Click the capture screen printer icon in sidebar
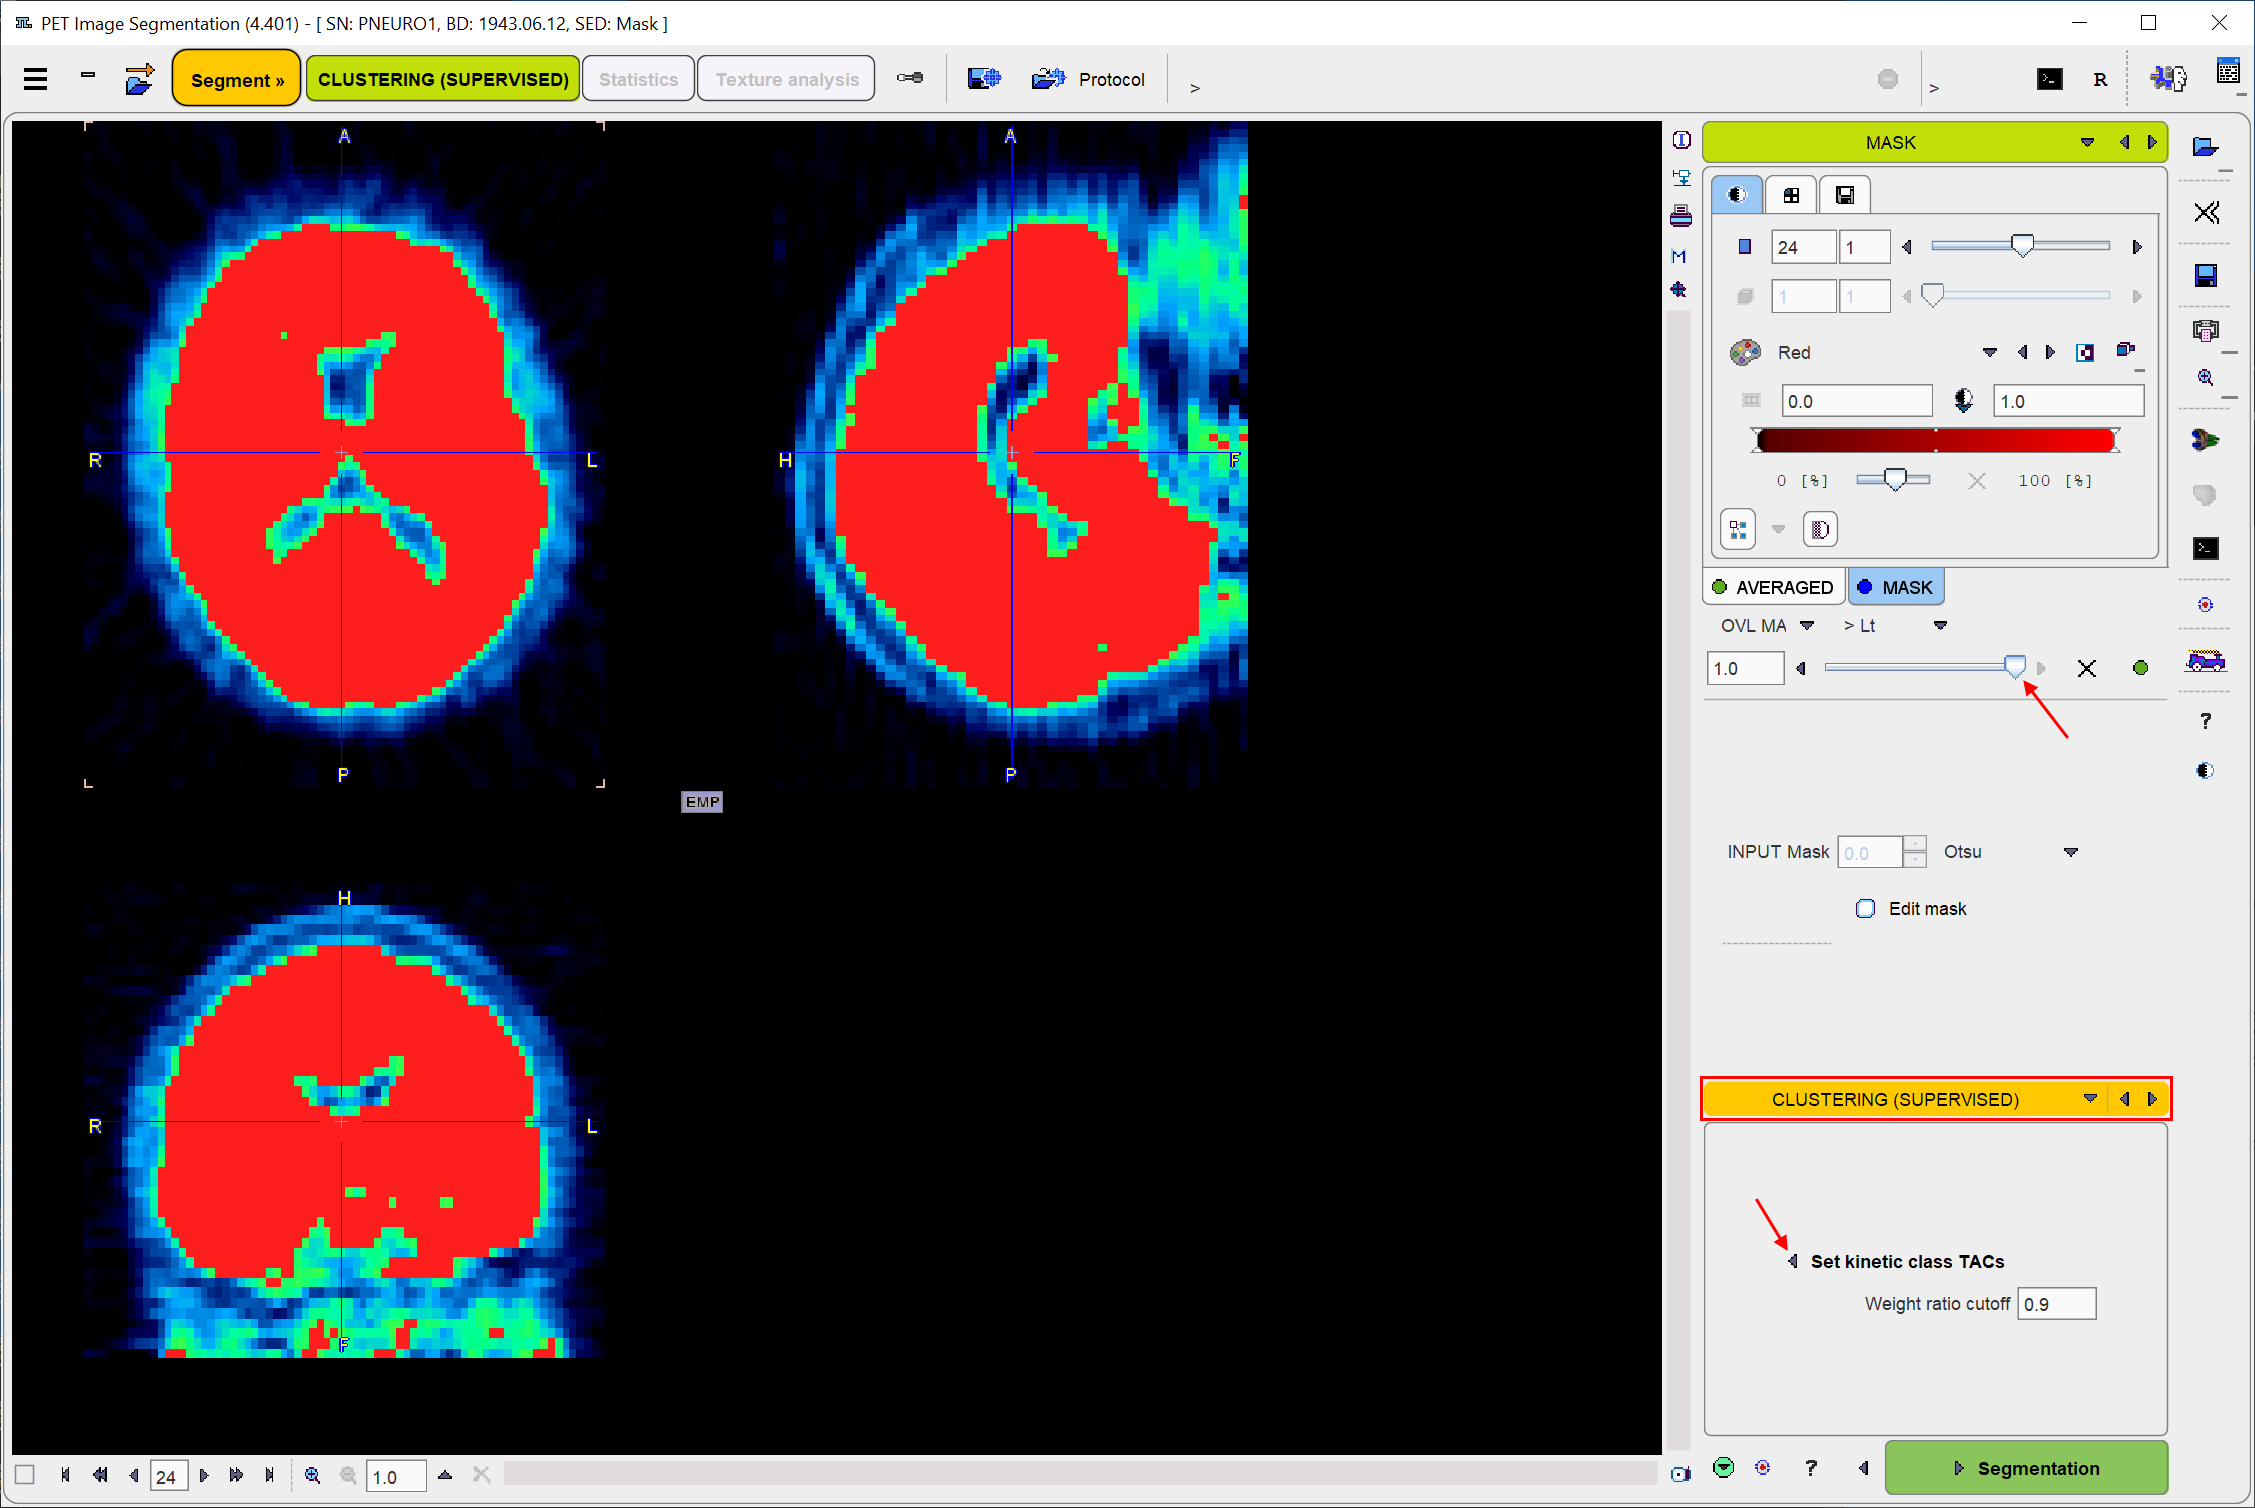 pyautogui.click(x=2205, y=330)
